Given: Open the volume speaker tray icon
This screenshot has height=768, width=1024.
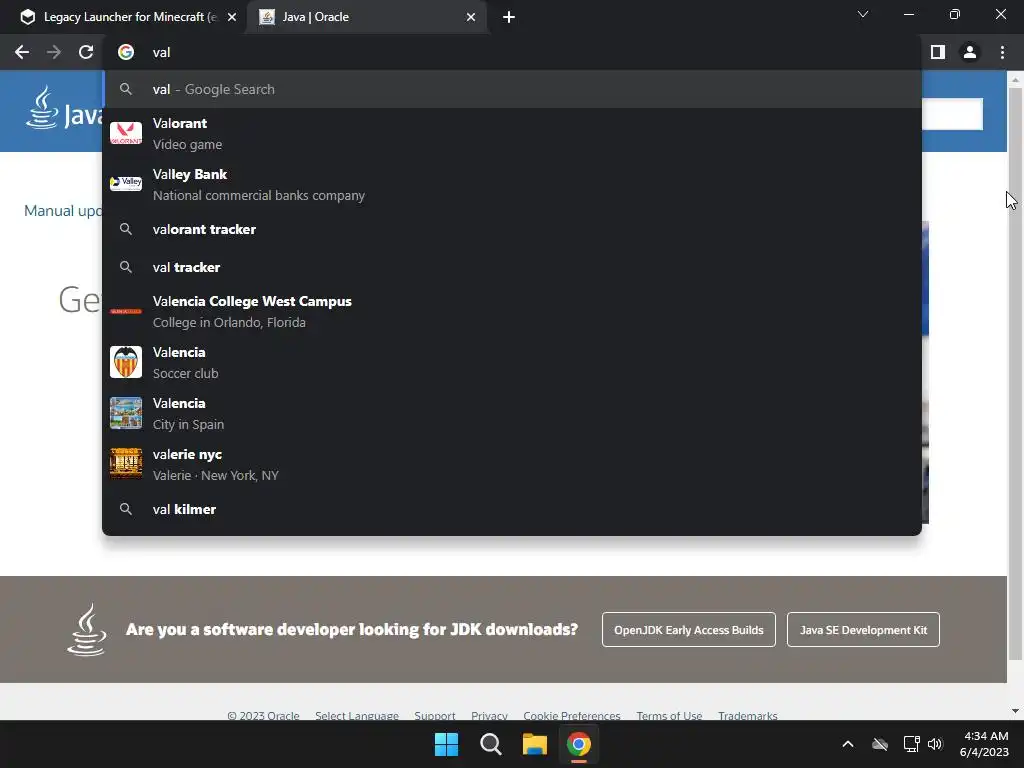Looking at the screenshot, I should pyautogui.click(x=935, y=744).
